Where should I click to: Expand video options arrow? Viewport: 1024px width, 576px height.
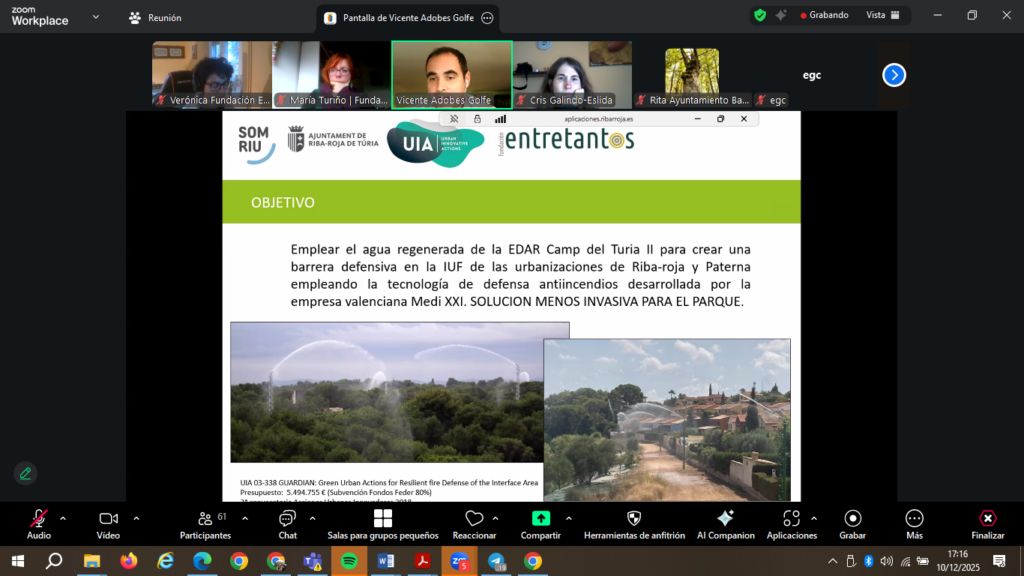pyautogui.click(x=136, y=519)
